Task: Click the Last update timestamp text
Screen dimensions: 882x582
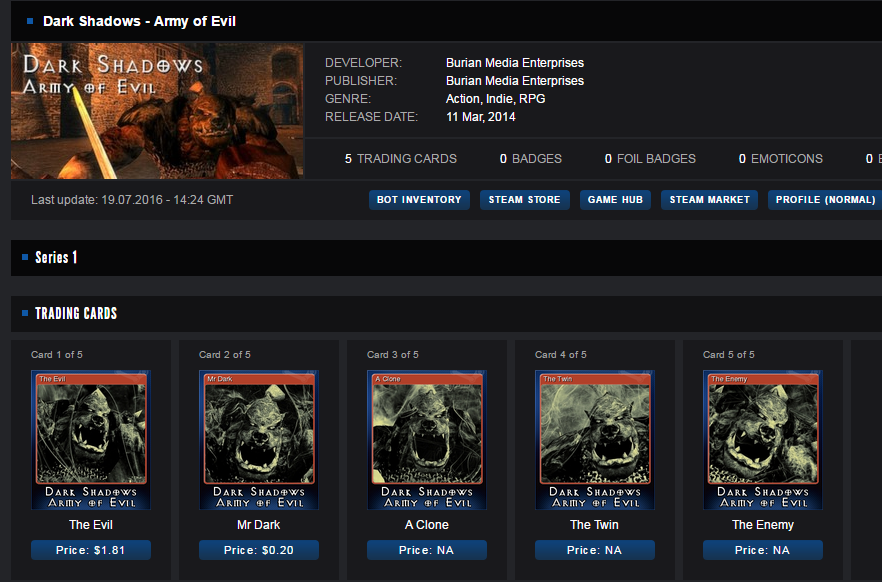Action: (x=132, y=200)
